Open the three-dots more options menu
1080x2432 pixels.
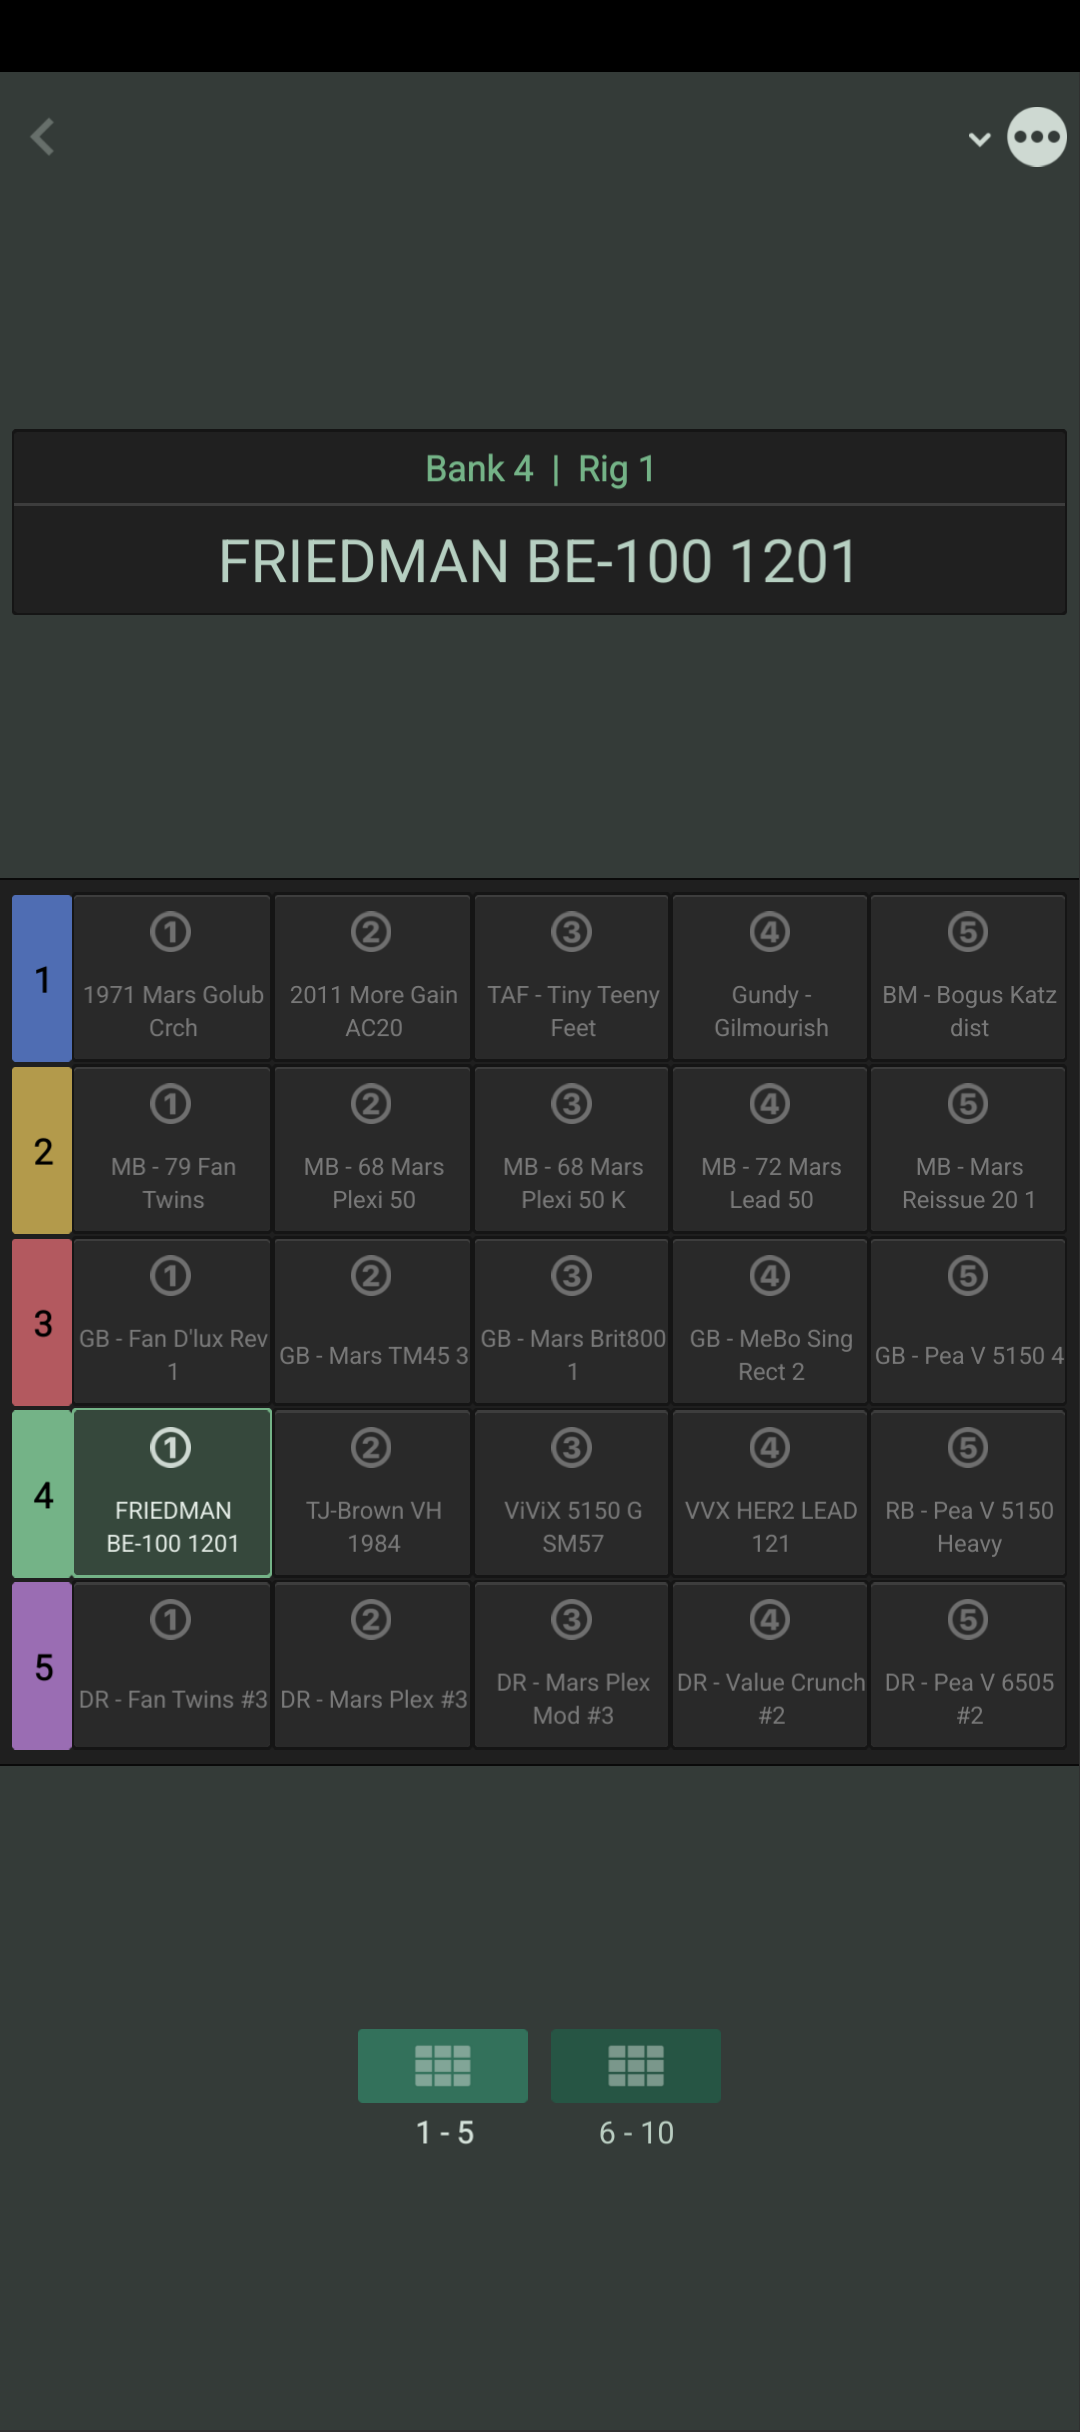(x=1037, y=137)
